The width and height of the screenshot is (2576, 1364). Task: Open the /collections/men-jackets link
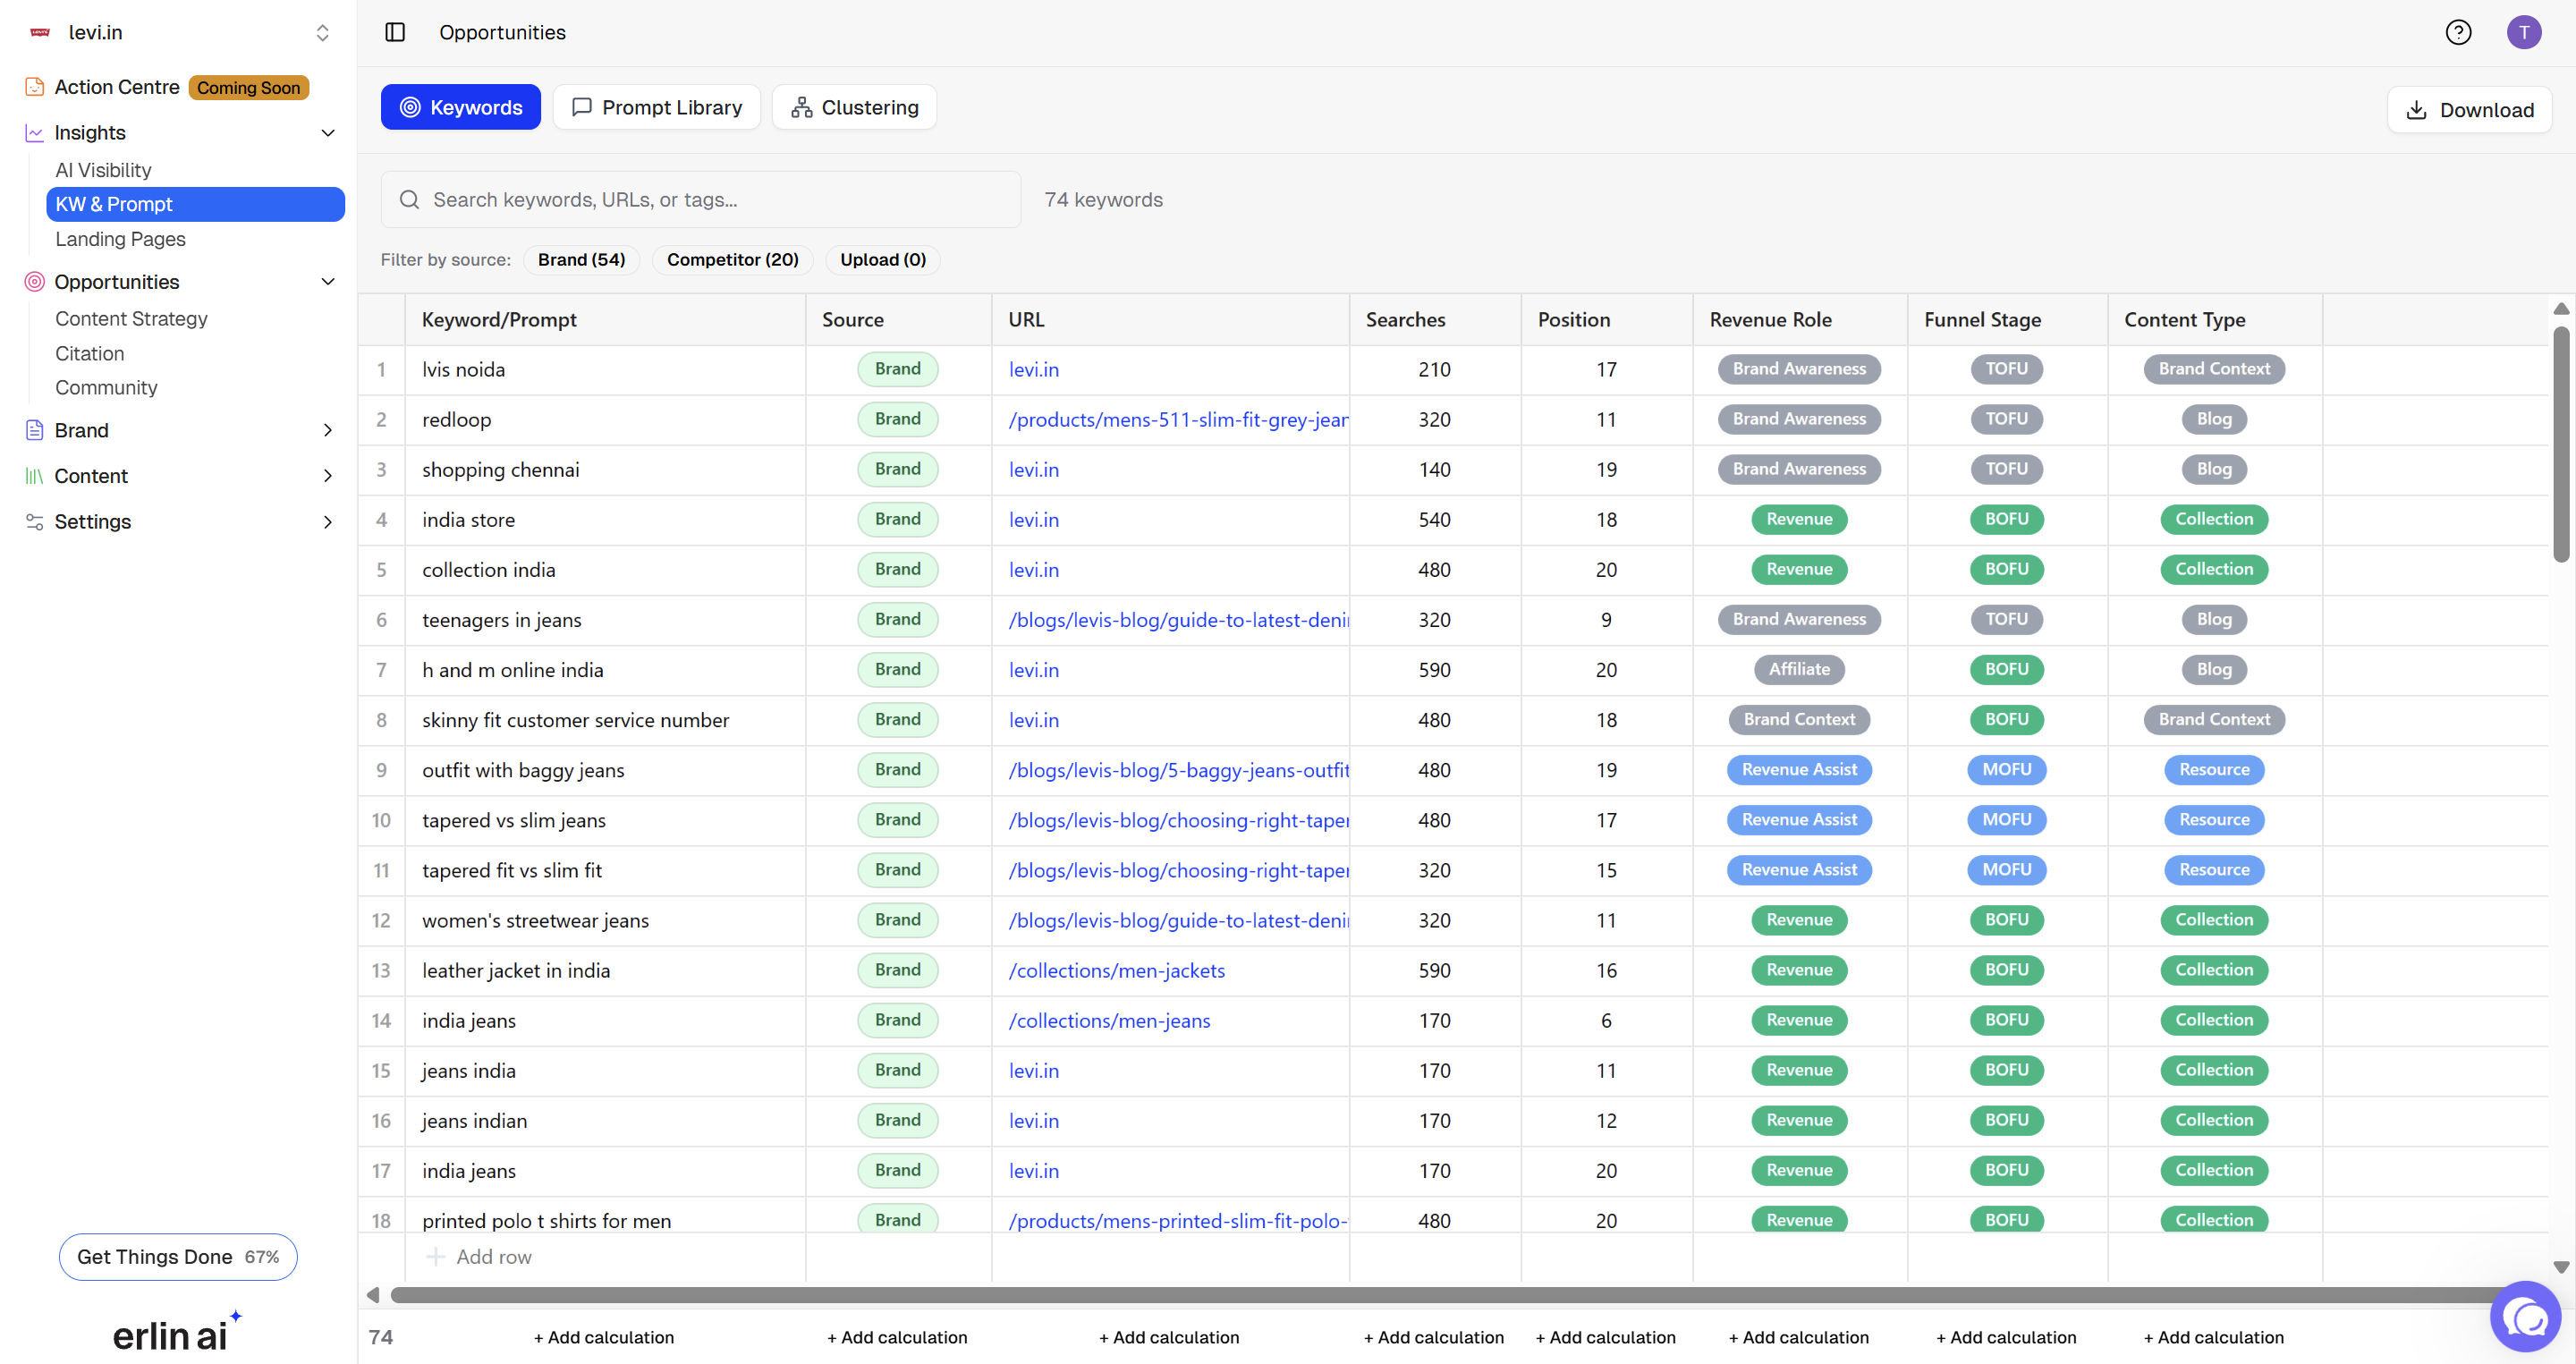pyautogui.click(x=1117, y=970)
